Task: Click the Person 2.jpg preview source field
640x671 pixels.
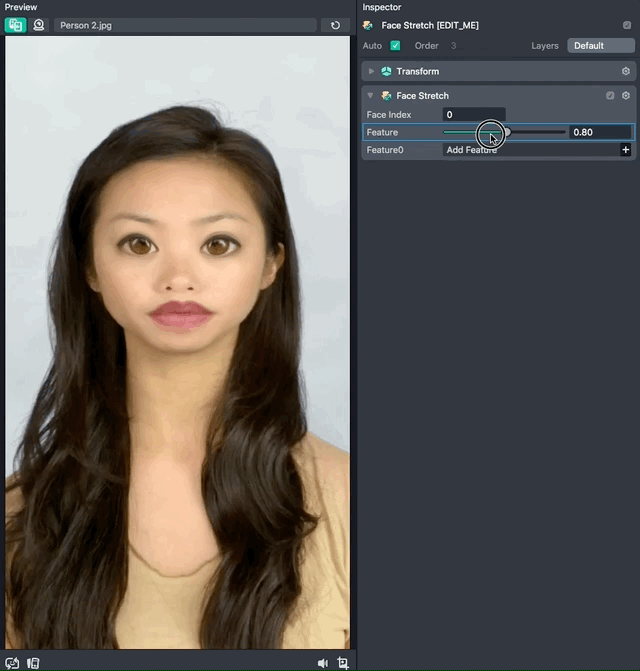Action: (x=185, y=25)
